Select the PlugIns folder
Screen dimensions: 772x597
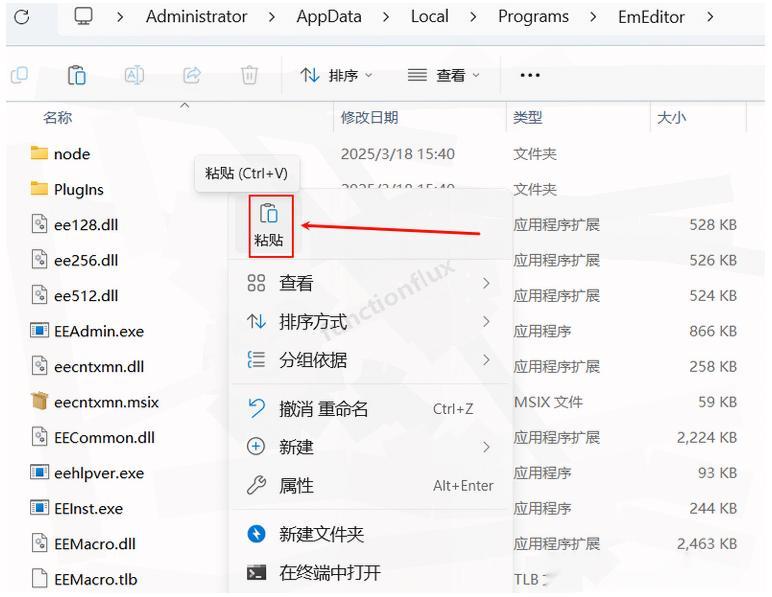pyautogui.click(x=79, y=189)
